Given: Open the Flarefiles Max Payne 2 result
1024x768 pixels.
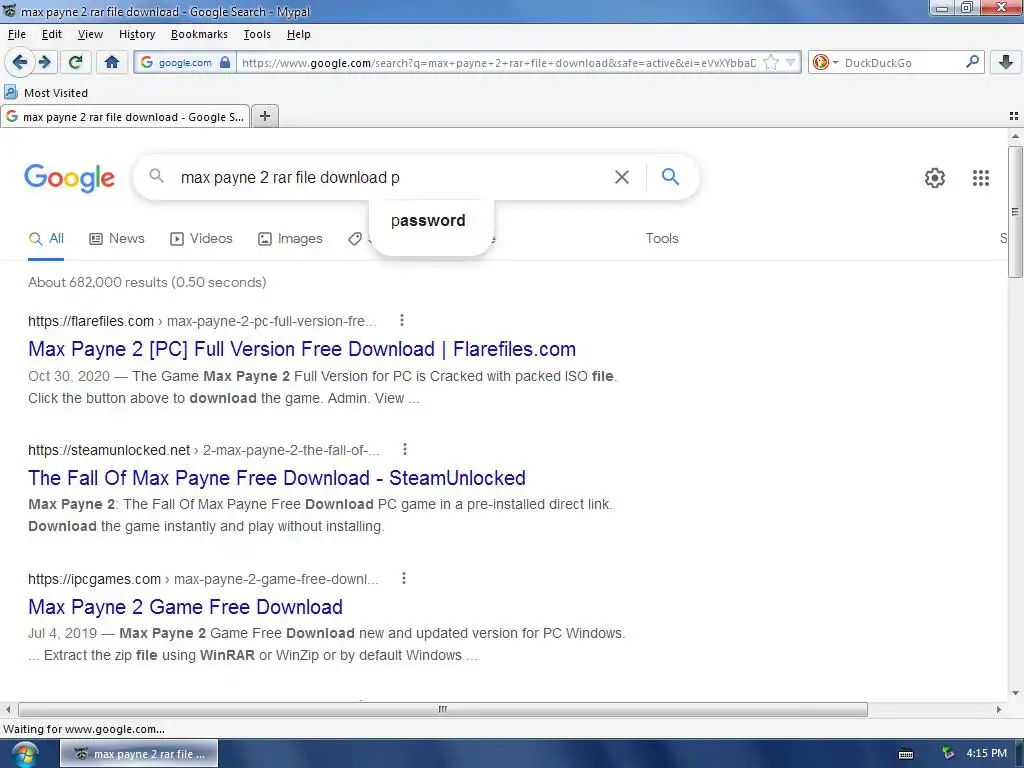Looking at the screenshot, I should [x=302, y=349].
